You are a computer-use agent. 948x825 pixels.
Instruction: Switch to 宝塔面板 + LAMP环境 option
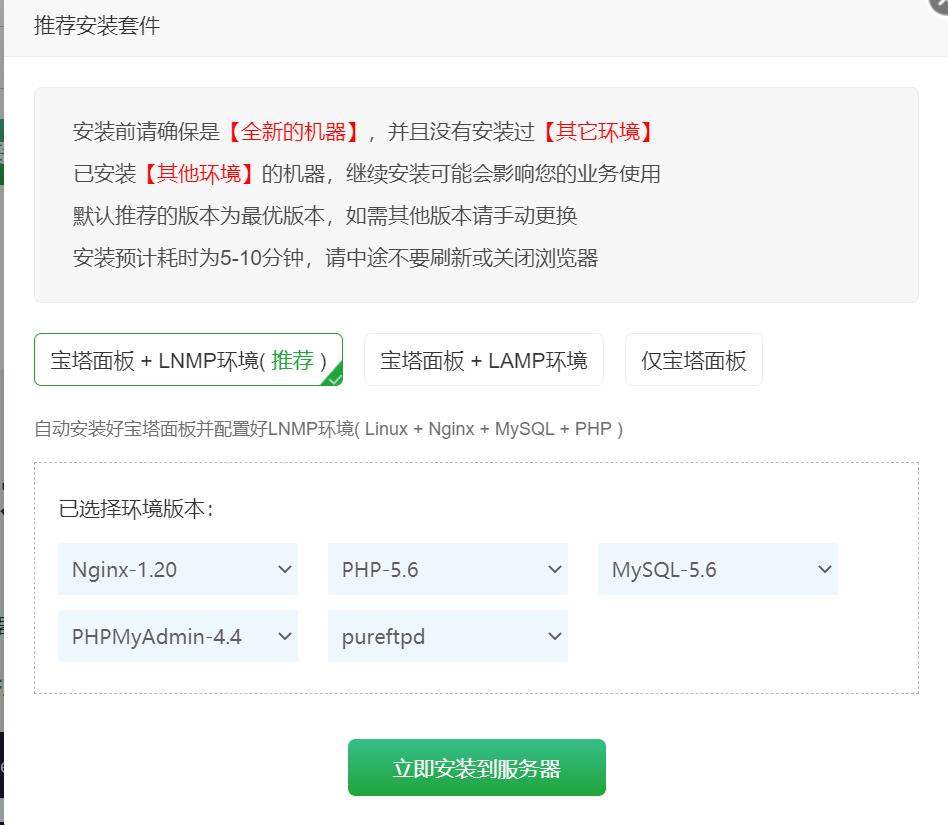click(484, 360)
